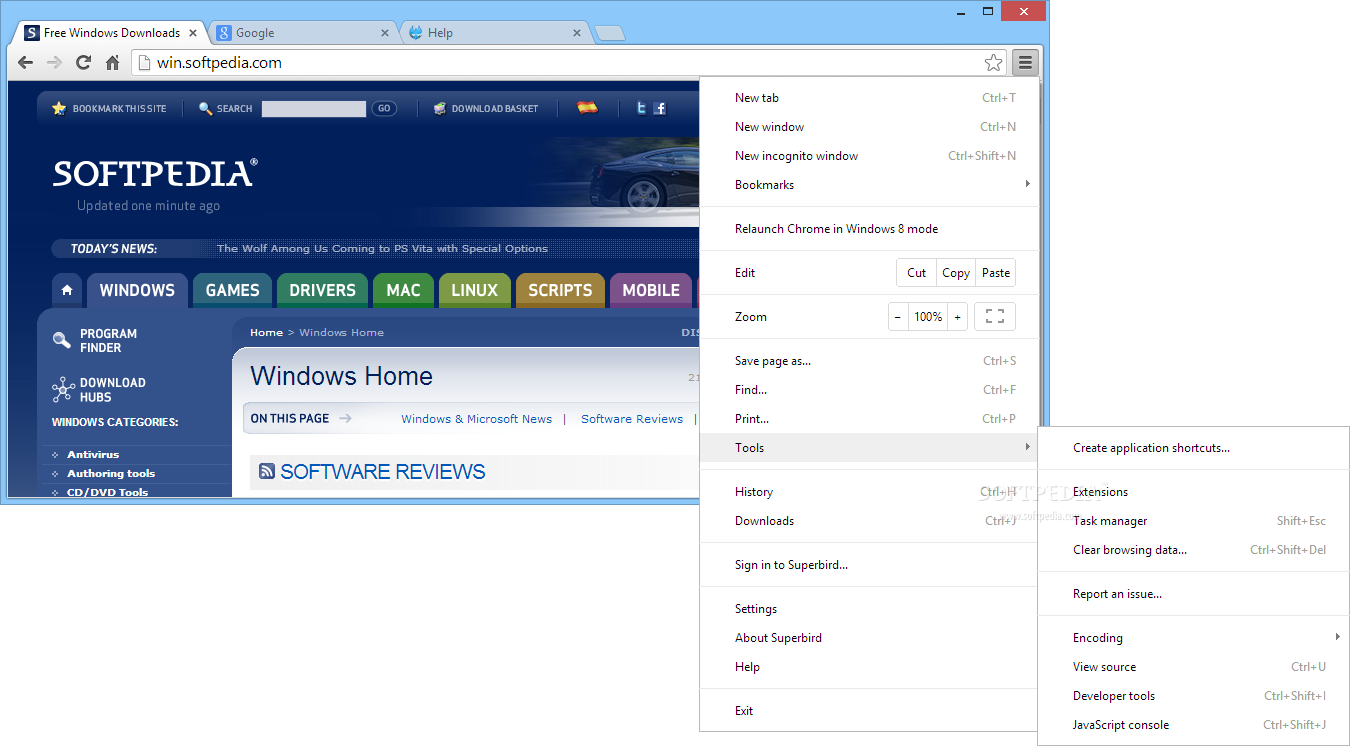Close the Google tab
The image size is (1350, 746).
385,33
